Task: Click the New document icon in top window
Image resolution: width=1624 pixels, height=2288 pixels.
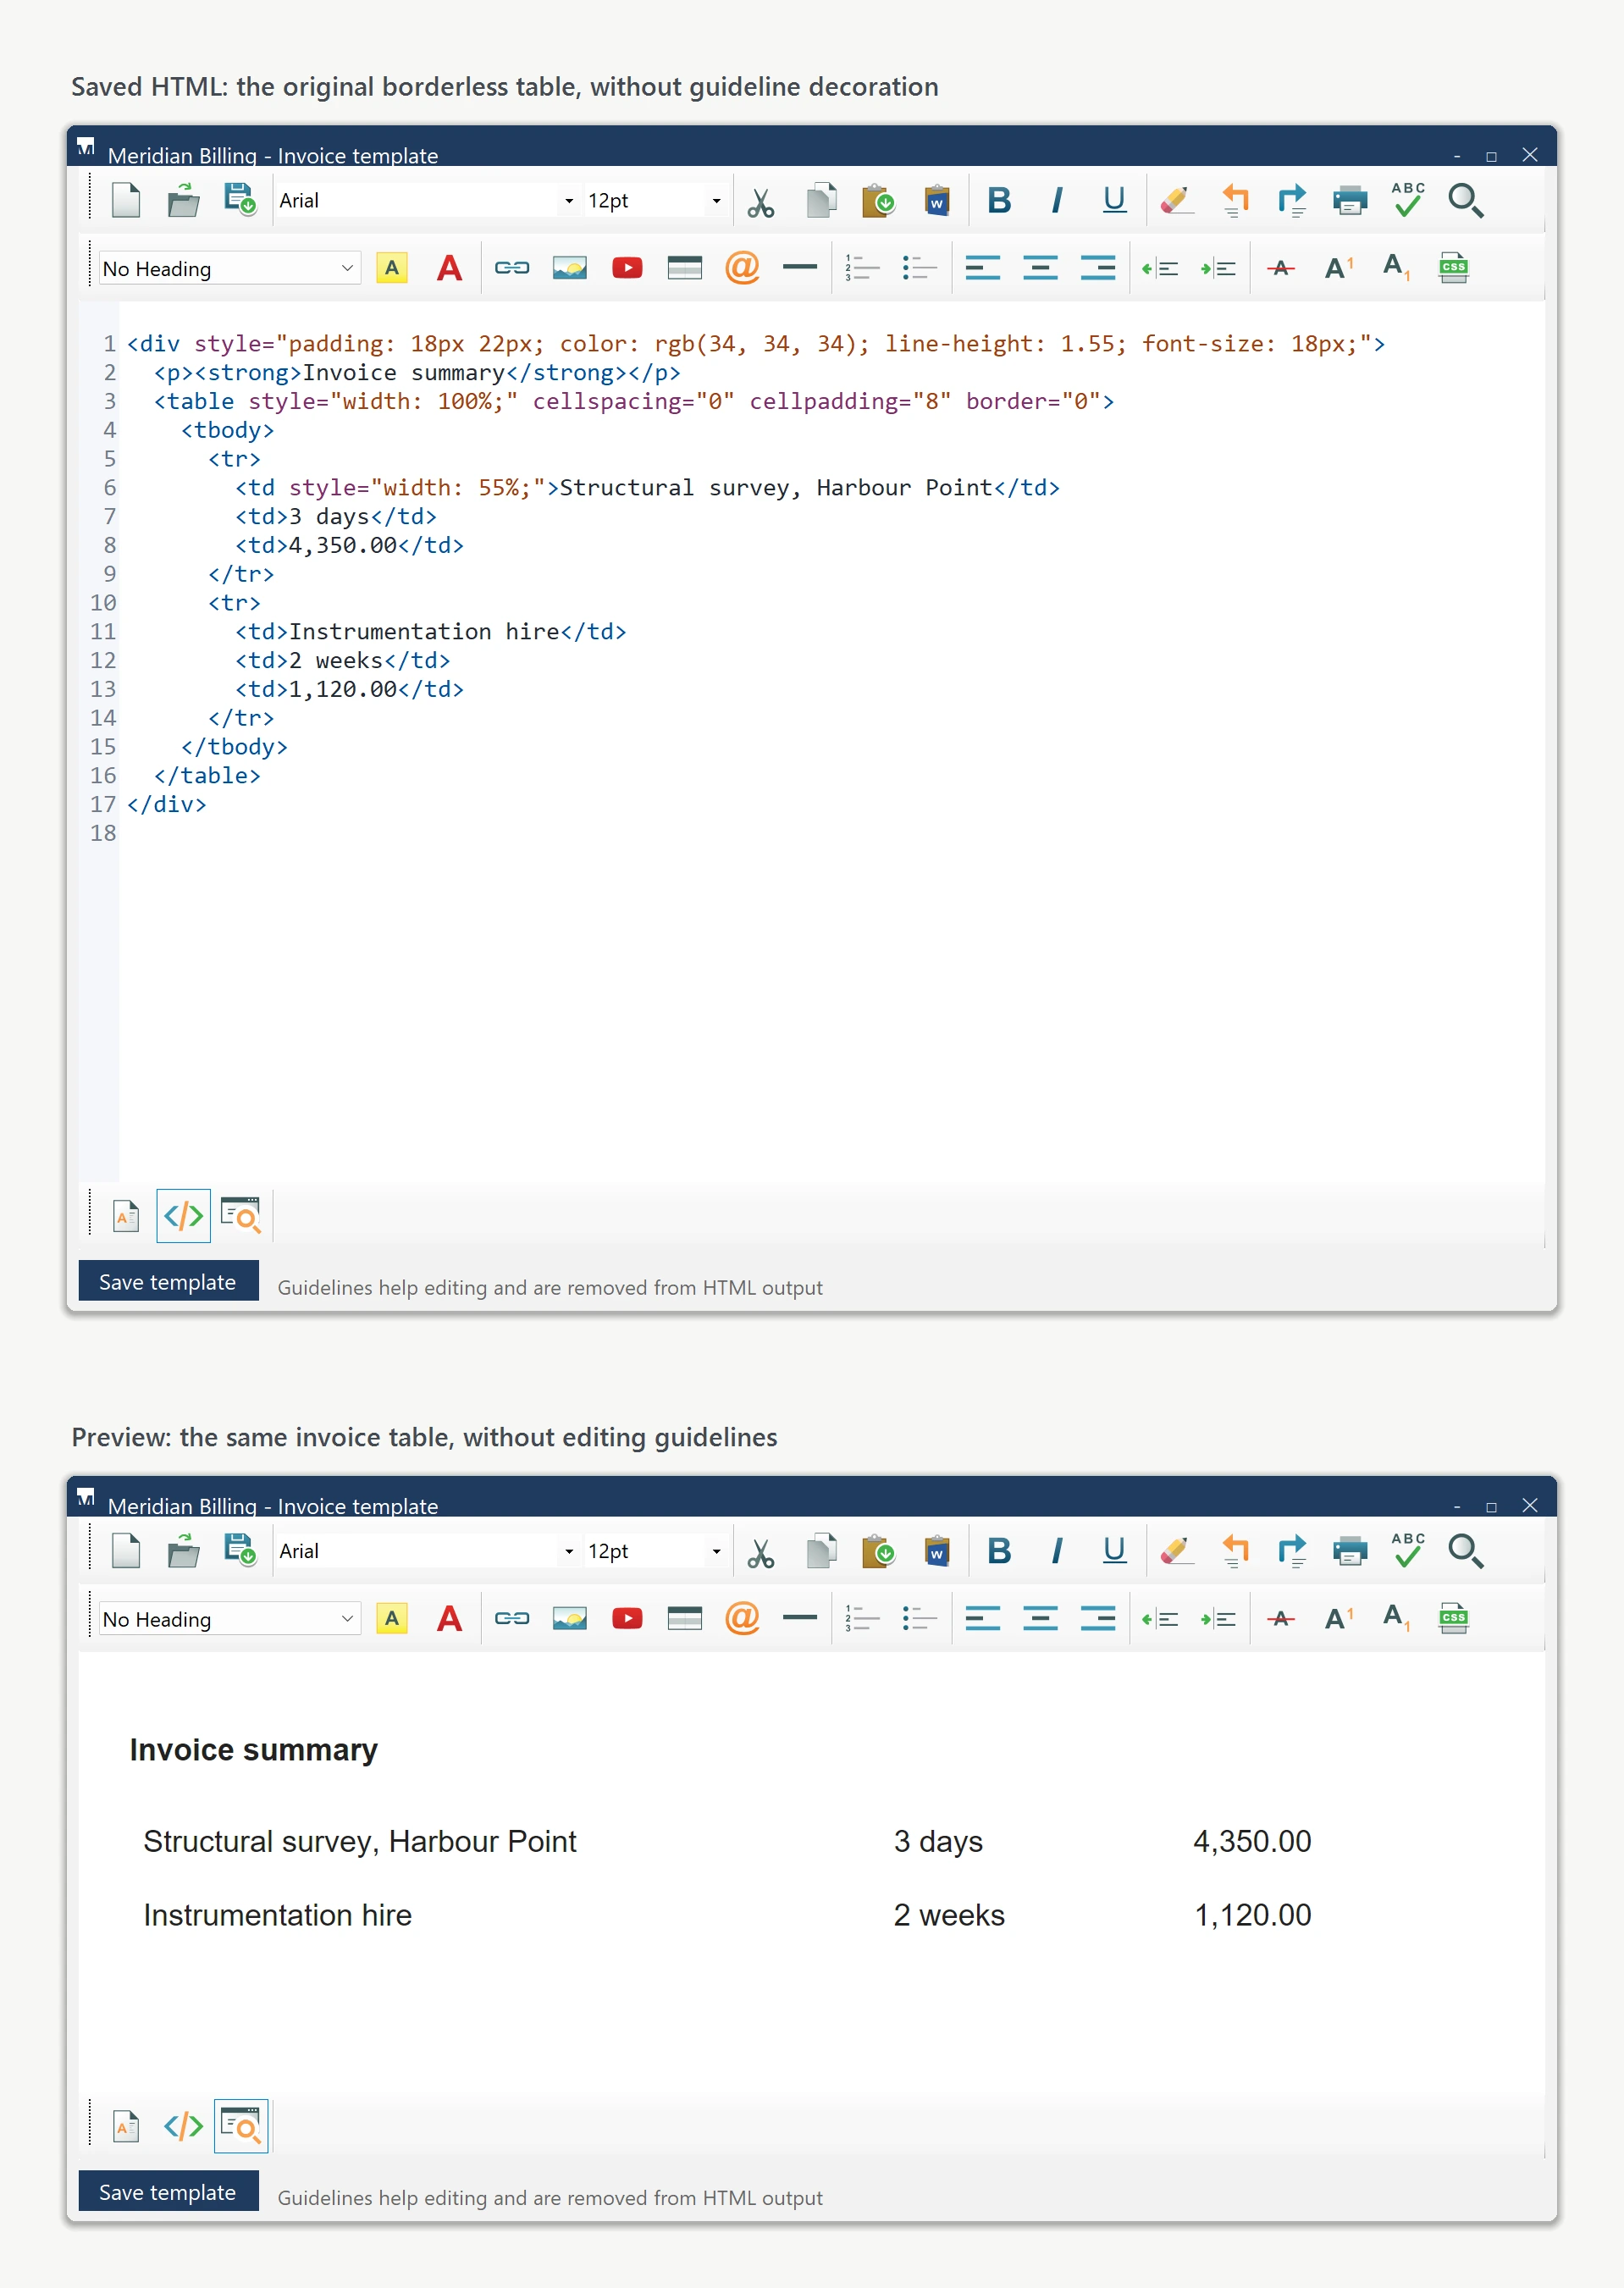Action: pos(126,200)
